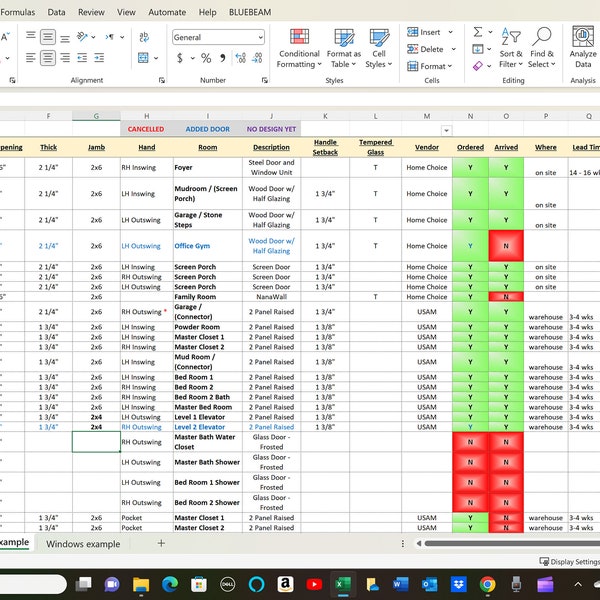Image resolution: width=600 pixels, height=600 pixels.
Task: Click Decrease Indent icon
Action: [x=82, y=58]
